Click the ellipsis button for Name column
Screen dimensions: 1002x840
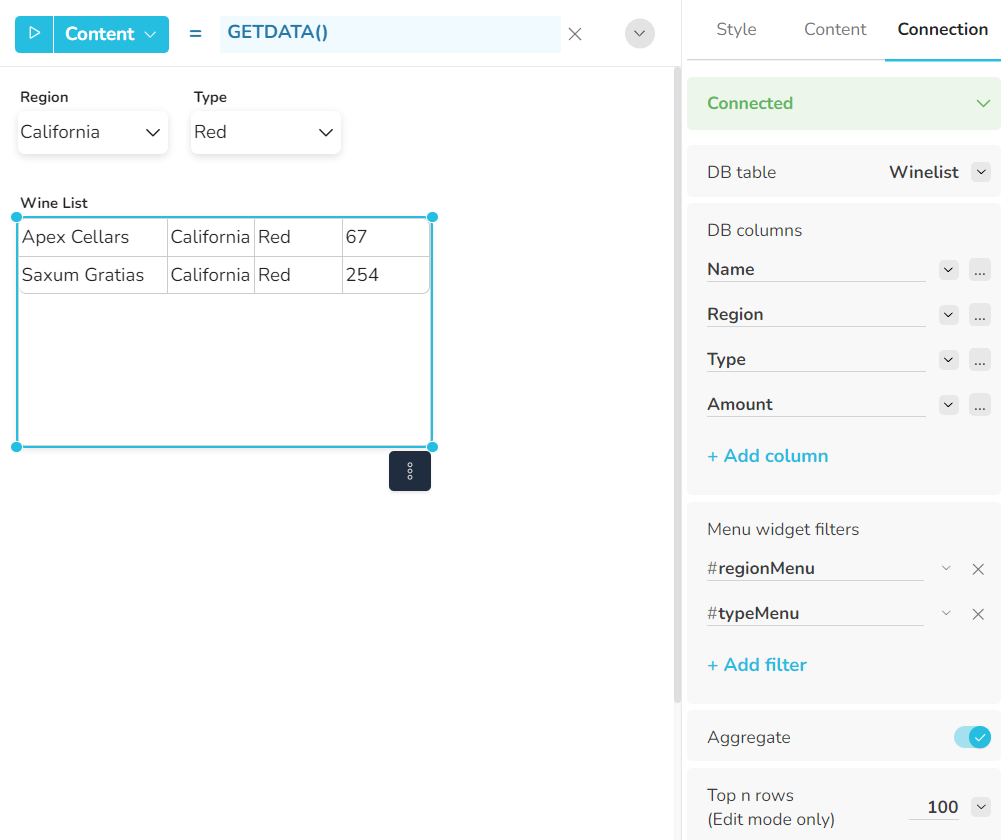979,270
